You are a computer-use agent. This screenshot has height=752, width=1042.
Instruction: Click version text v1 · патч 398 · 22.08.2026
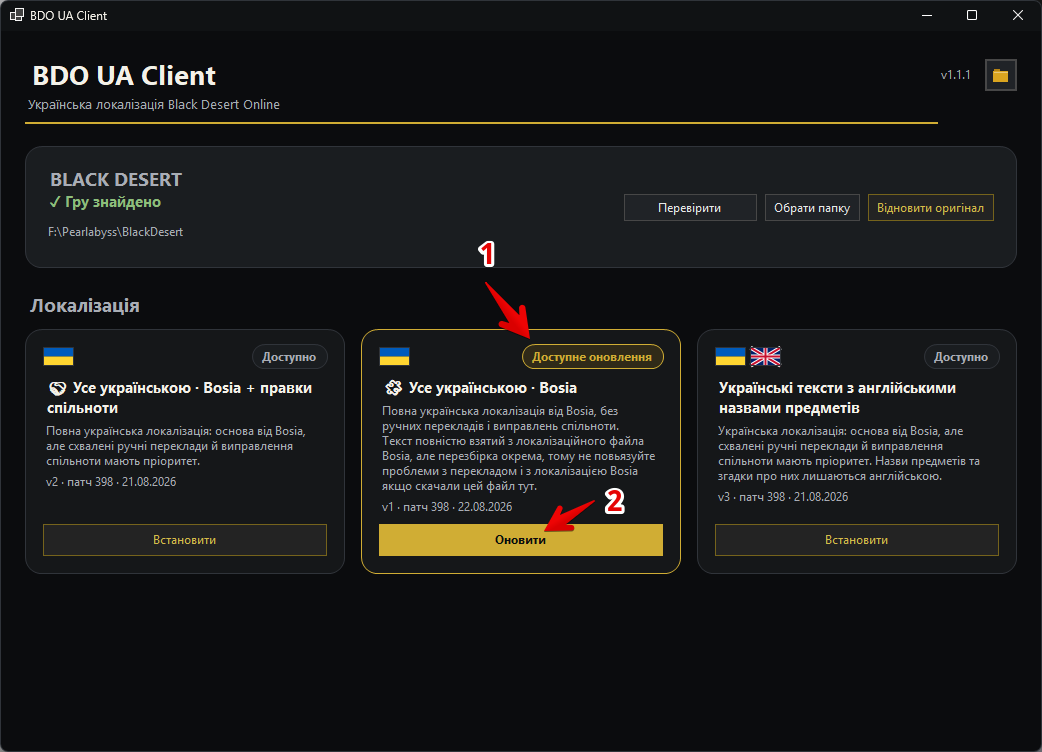pos(447,507)
